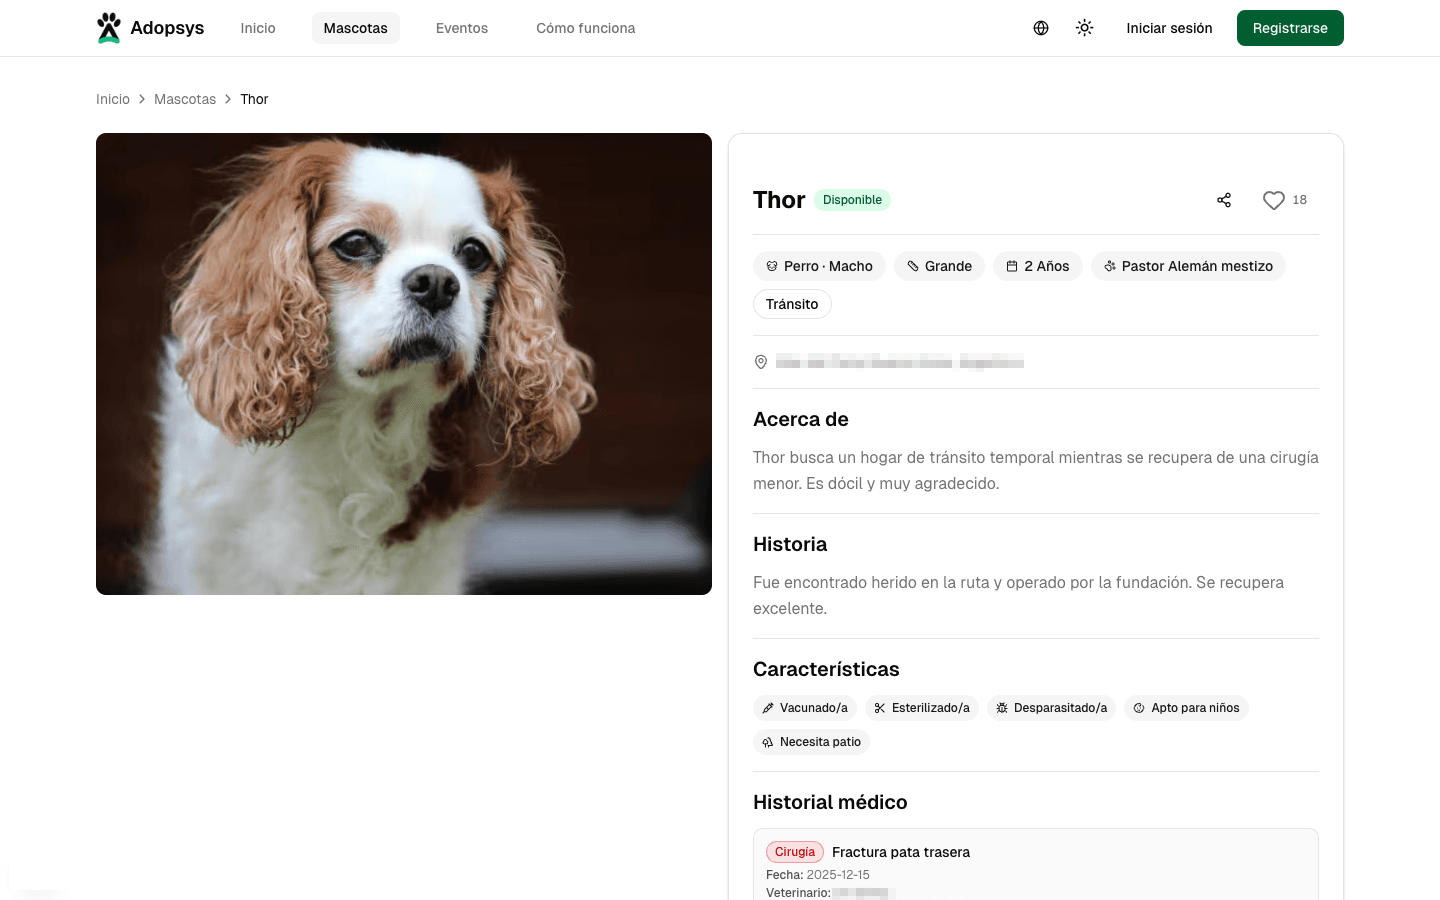Open Mascotas from the breadcrumb trail
This screenshot has height=900, width=1440.
pyautogui.click(x=185, y=99)
